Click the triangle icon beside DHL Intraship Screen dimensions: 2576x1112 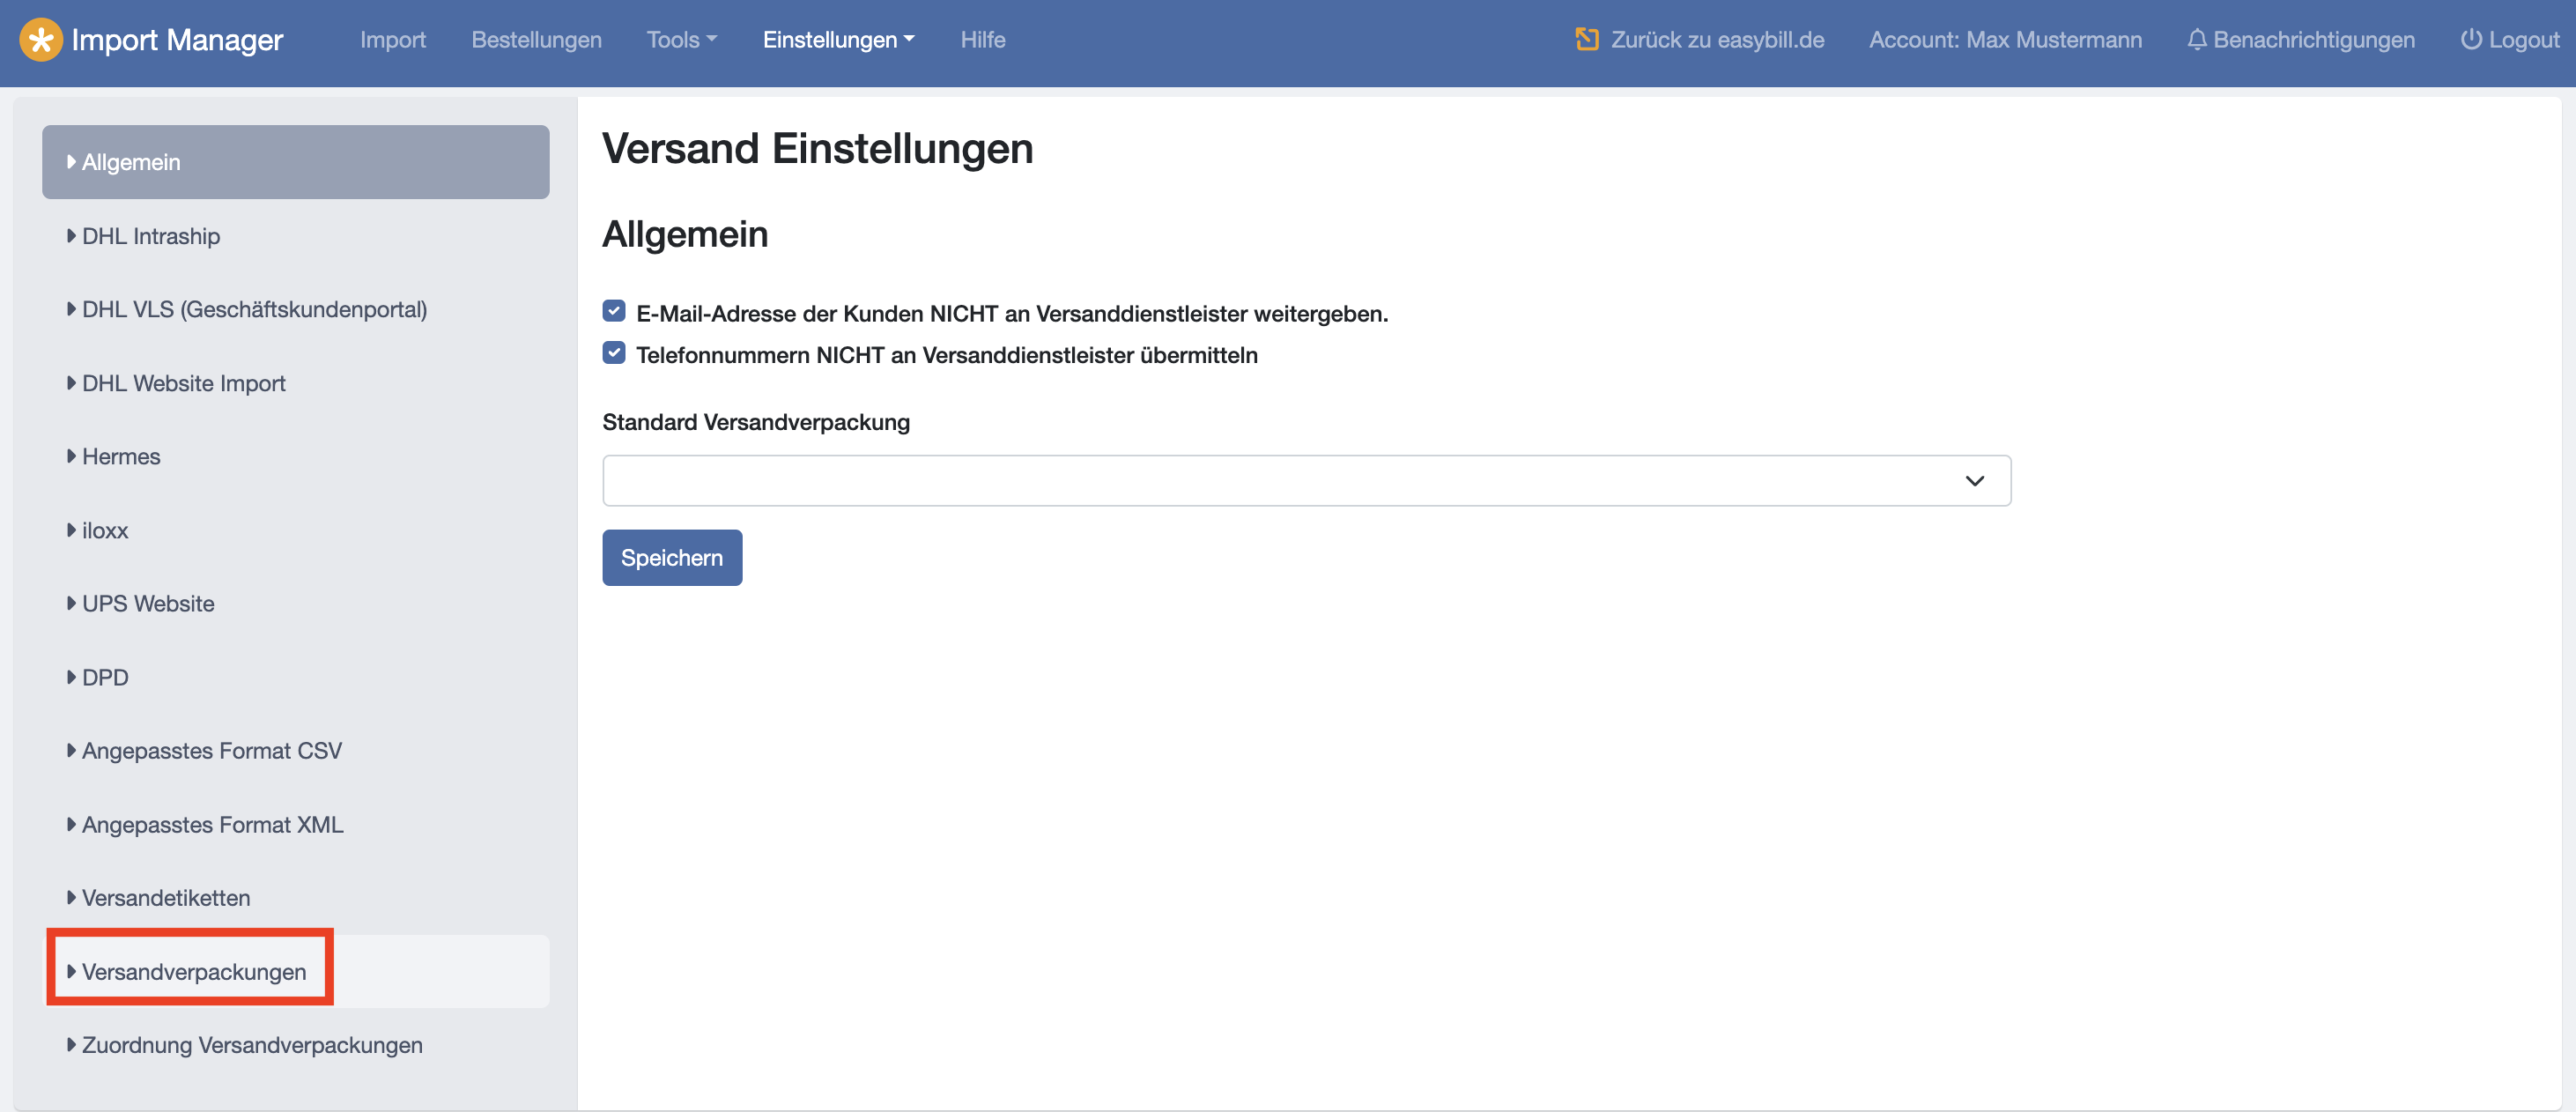coord(71,236)
